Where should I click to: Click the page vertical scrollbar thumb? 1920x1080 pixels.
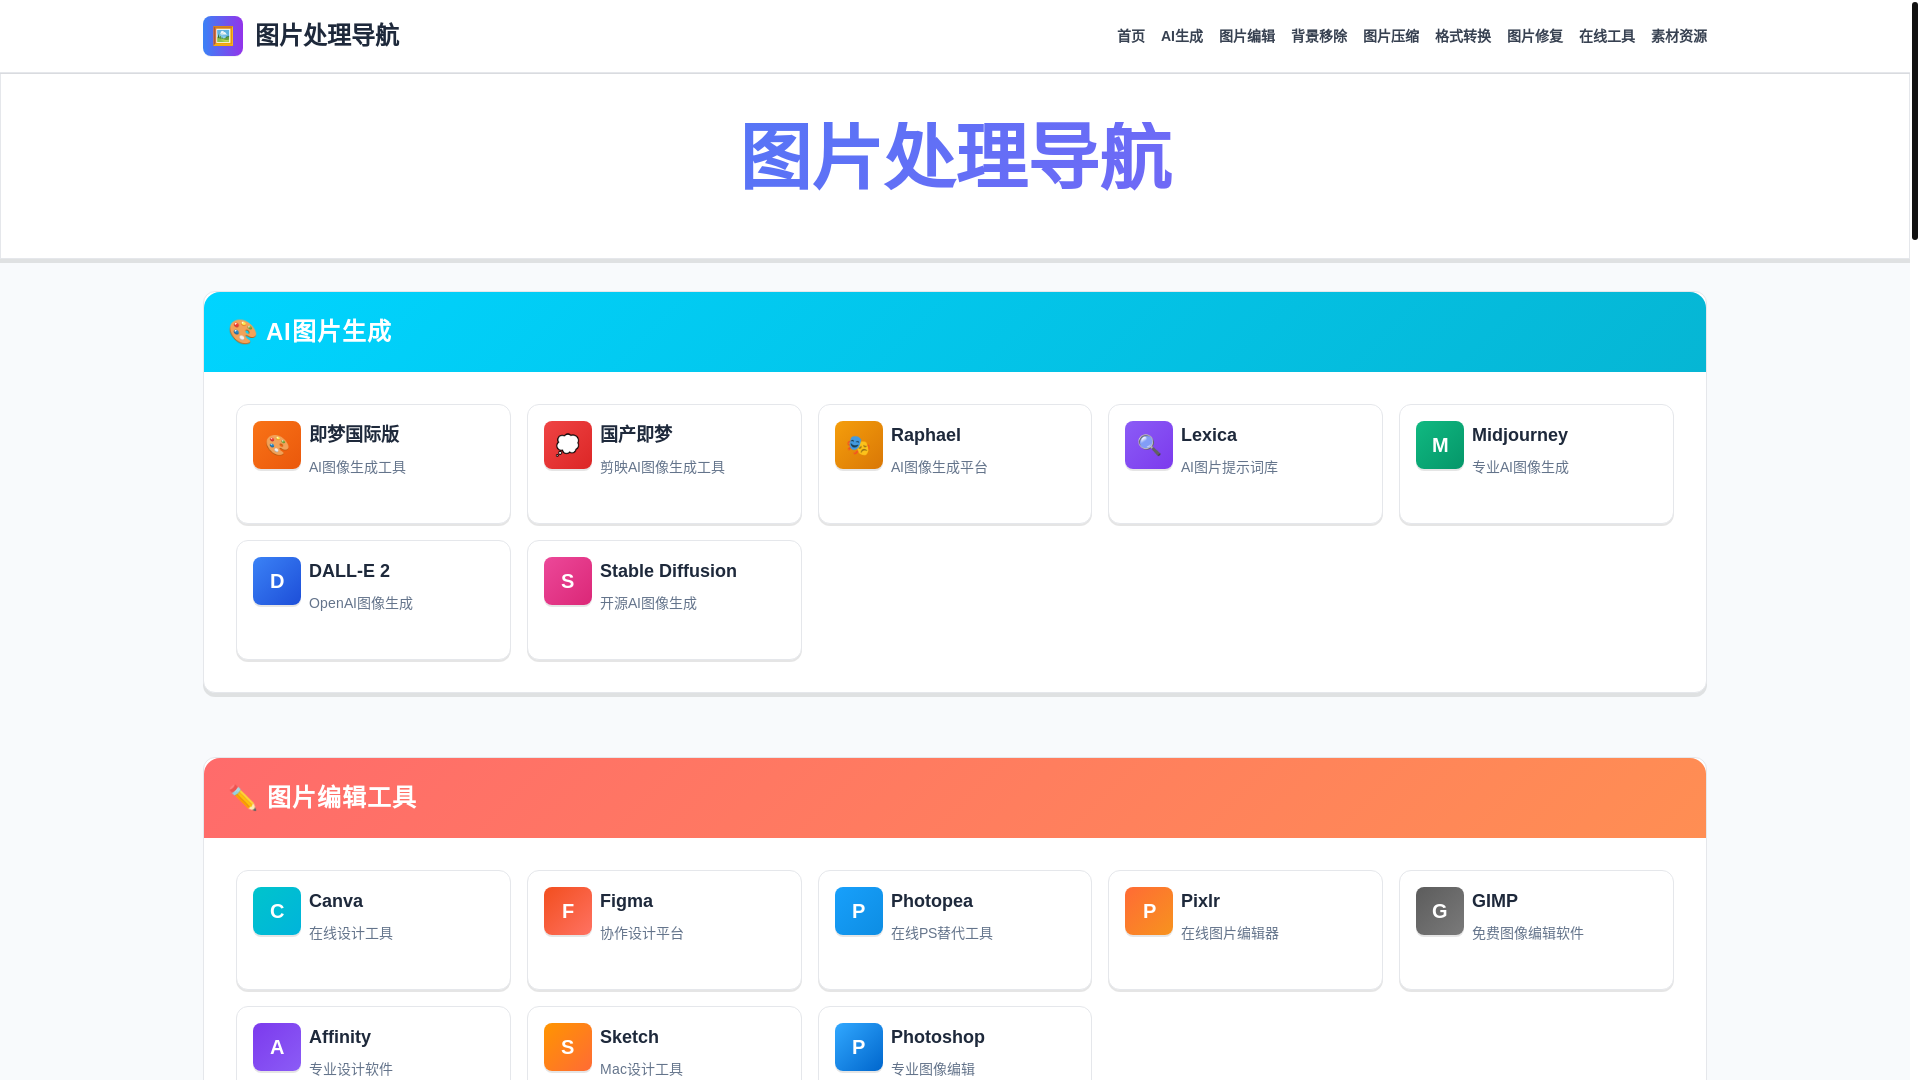pos(1915,121)
